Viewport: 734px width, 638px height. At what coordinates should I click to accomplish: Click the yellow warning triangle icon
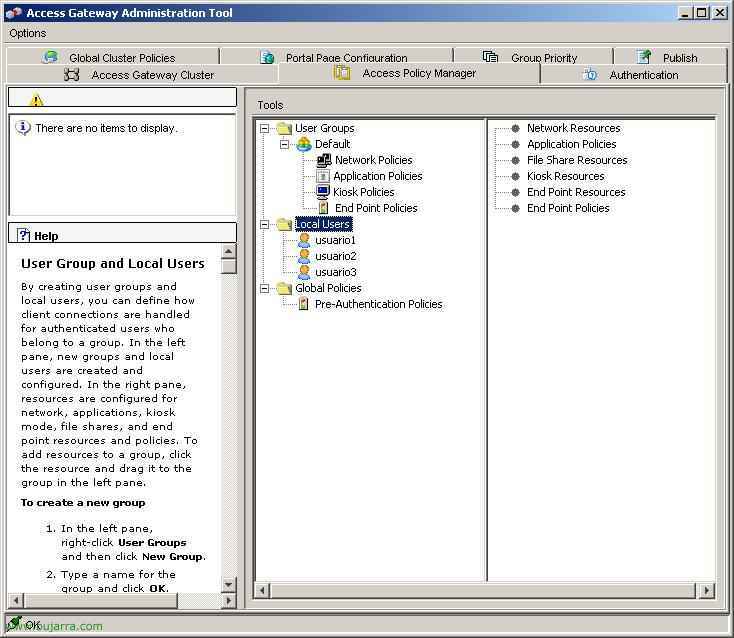36,100
